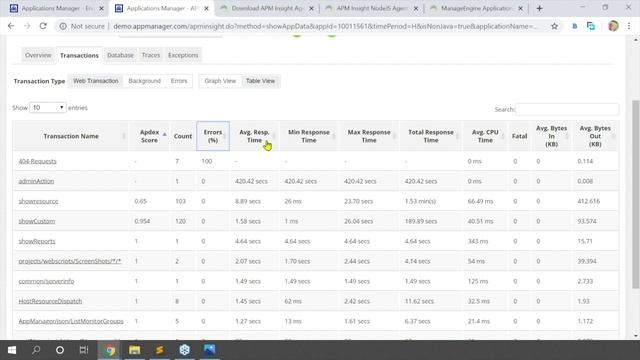The width and height of the screenshot is (640, 360).
Task: Open the Photos app on taskbar
Action: coord(209,350)
